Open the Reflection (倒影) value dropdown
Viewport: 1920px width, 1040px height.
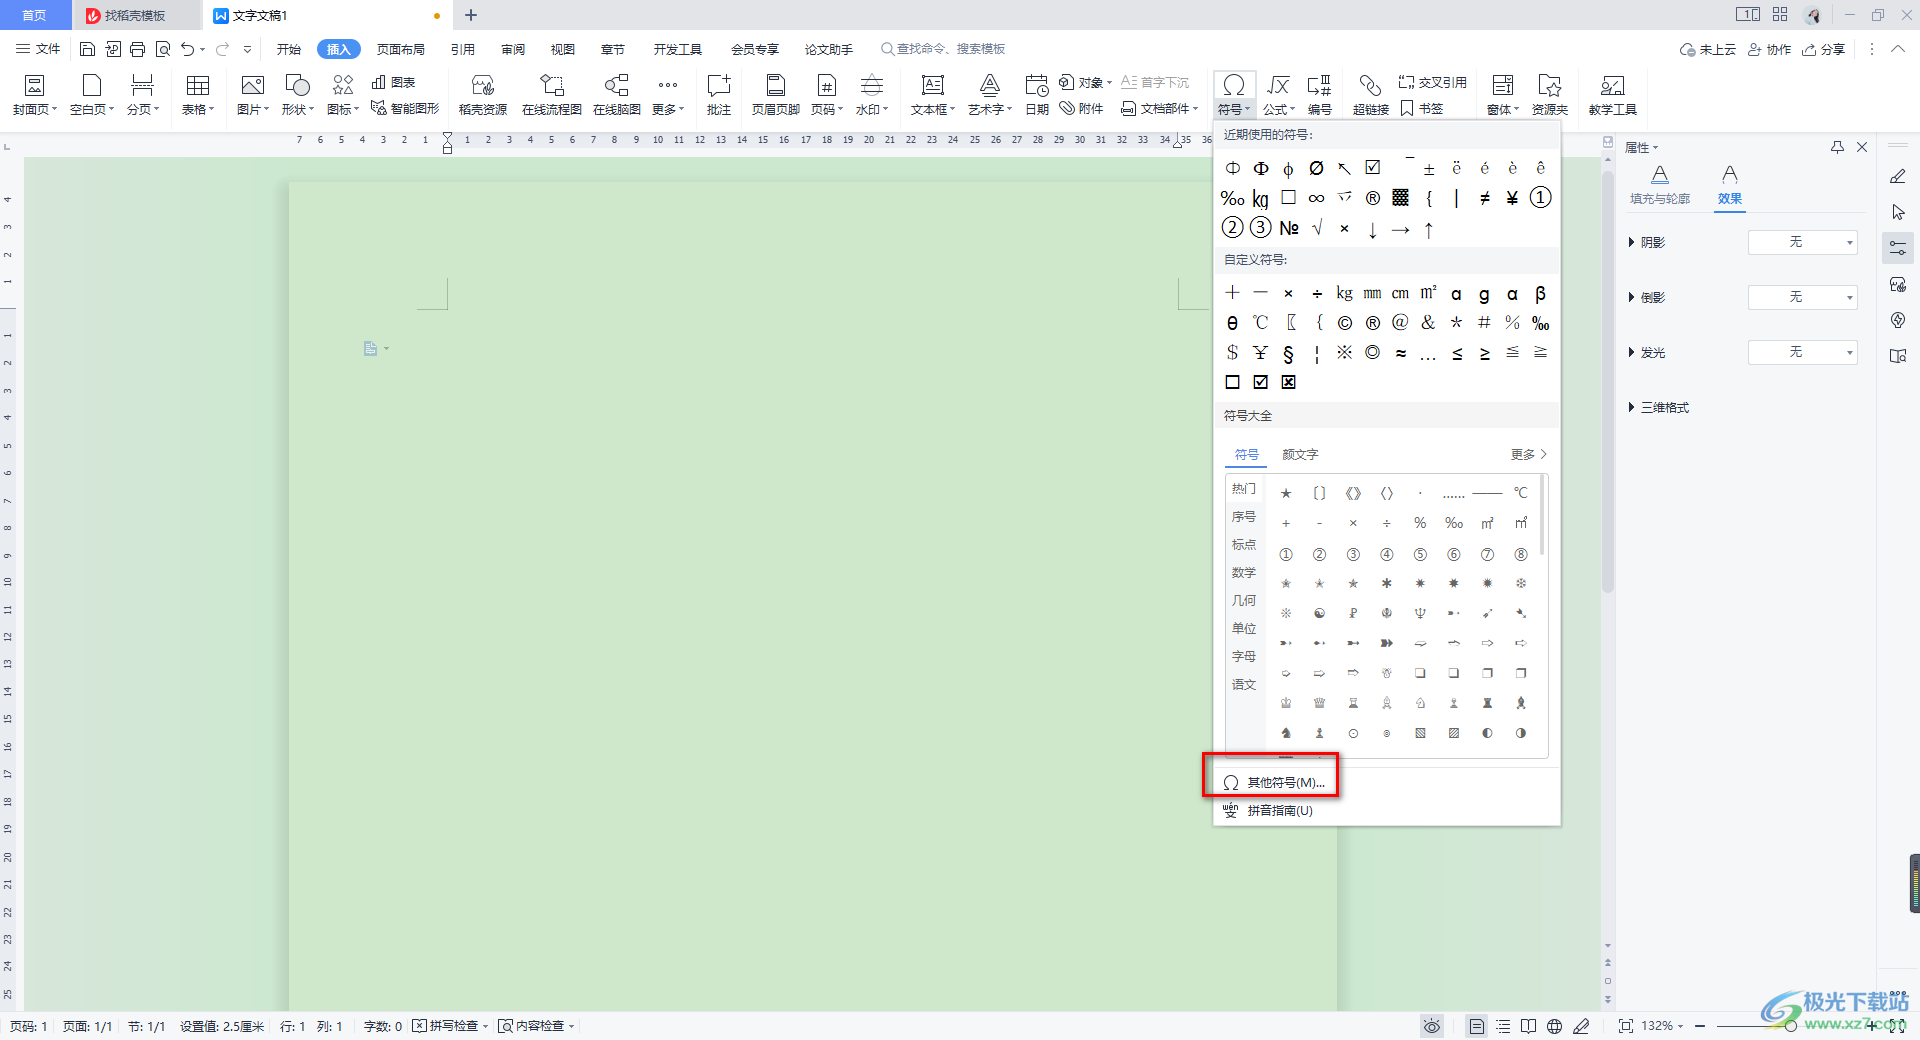click(x=1803, y=297)
